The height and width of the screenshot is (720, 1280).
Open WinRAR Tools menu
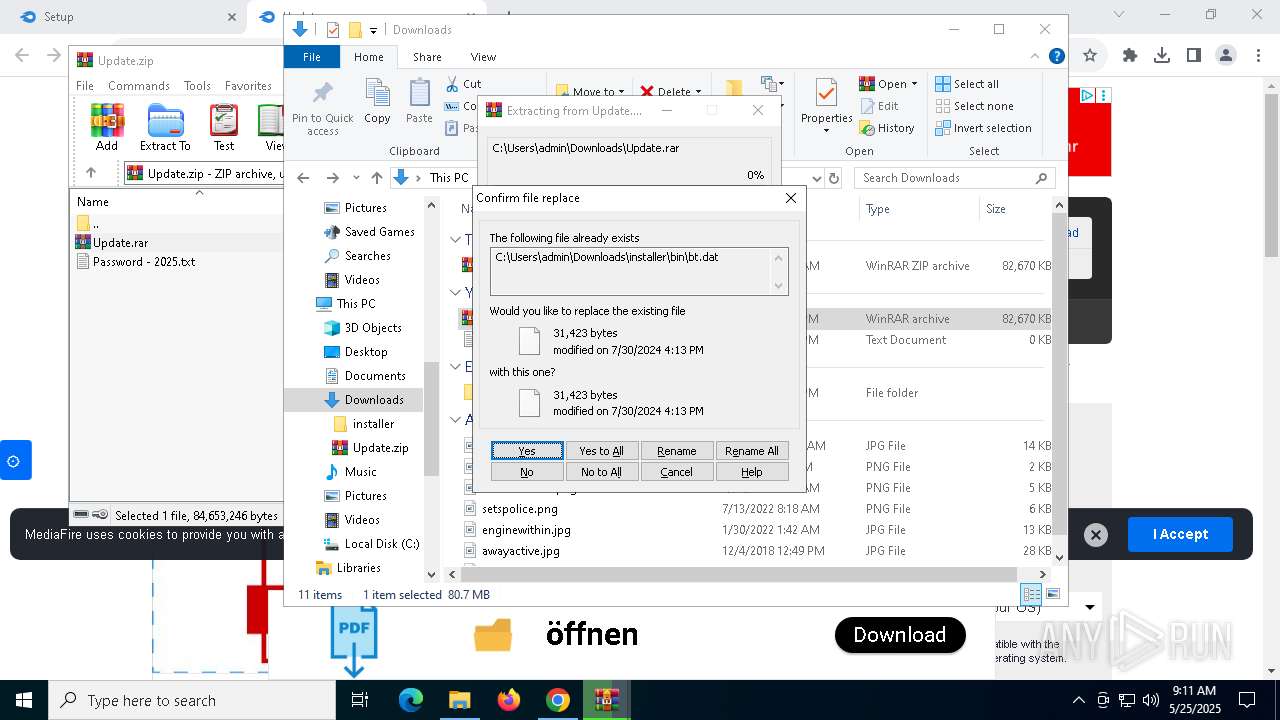coord(197,86)
